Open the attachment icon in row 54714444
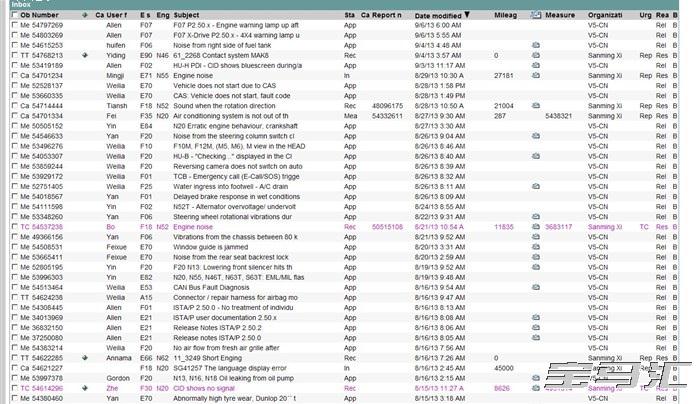700x404 pixels. 536,106
